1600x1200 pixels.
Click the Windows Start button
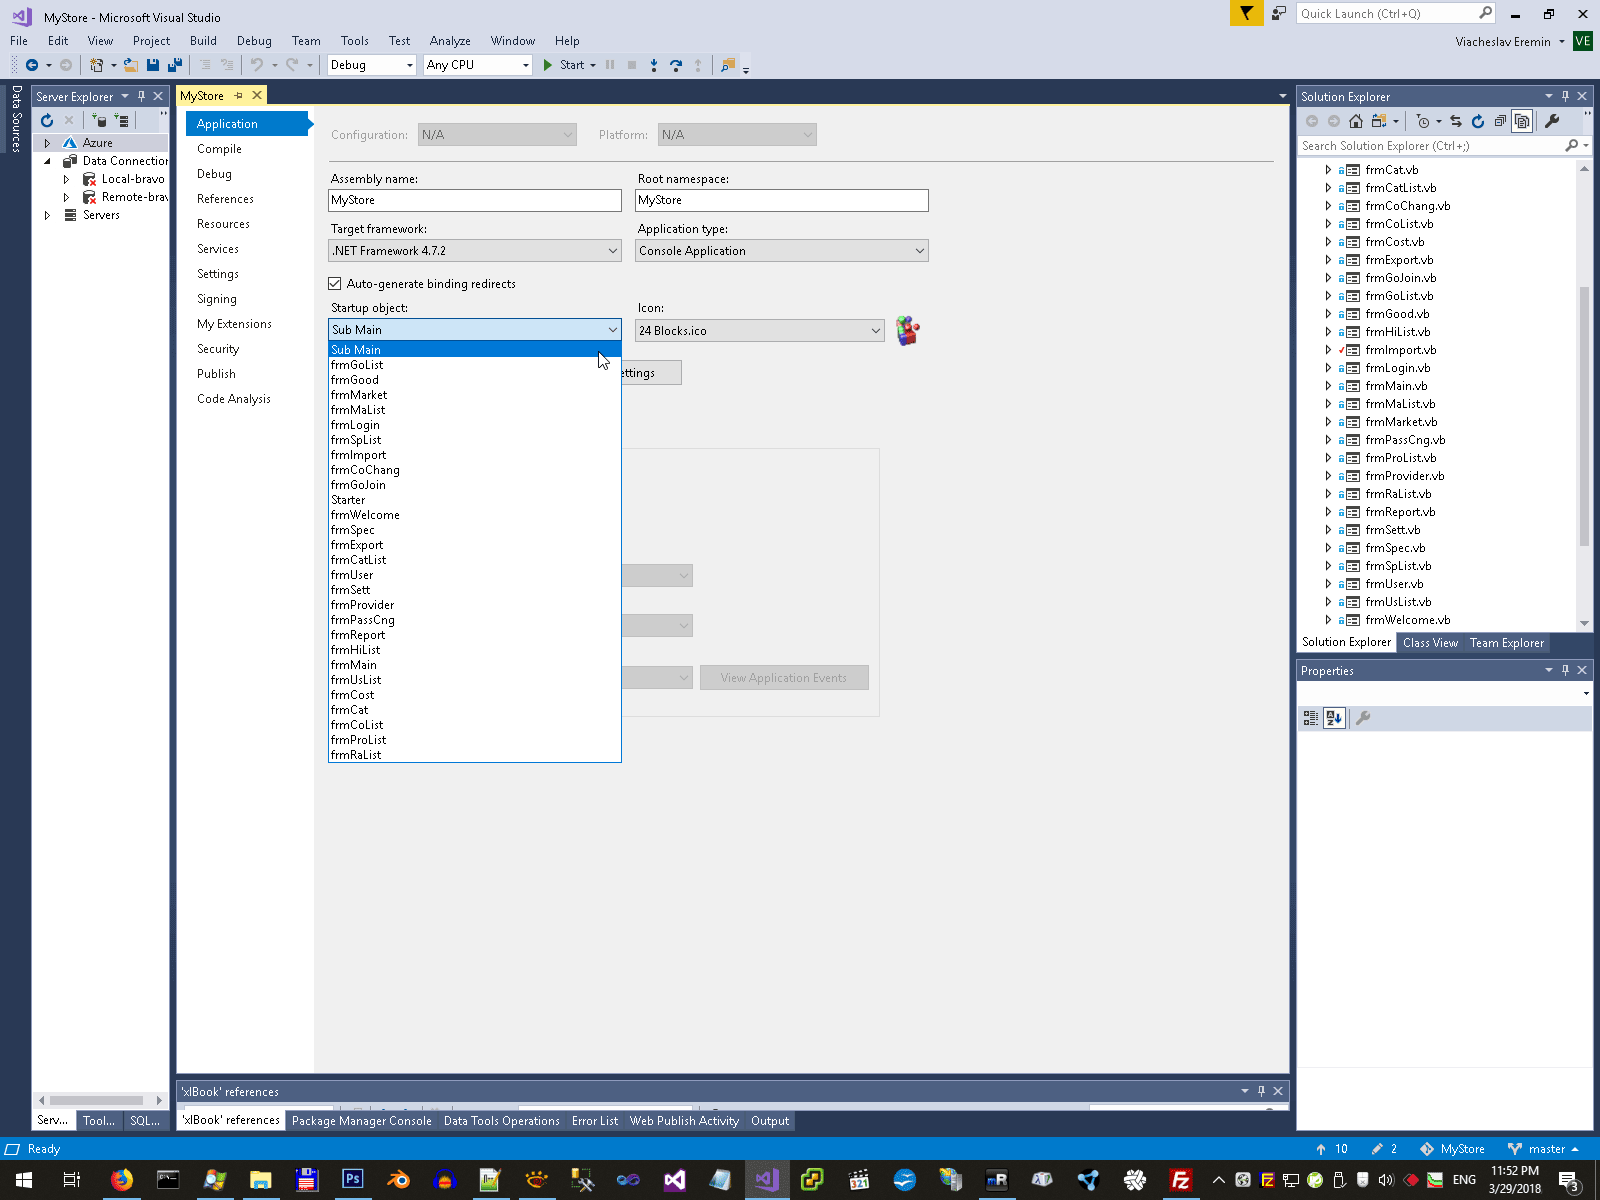click(x=24, y=1180)
